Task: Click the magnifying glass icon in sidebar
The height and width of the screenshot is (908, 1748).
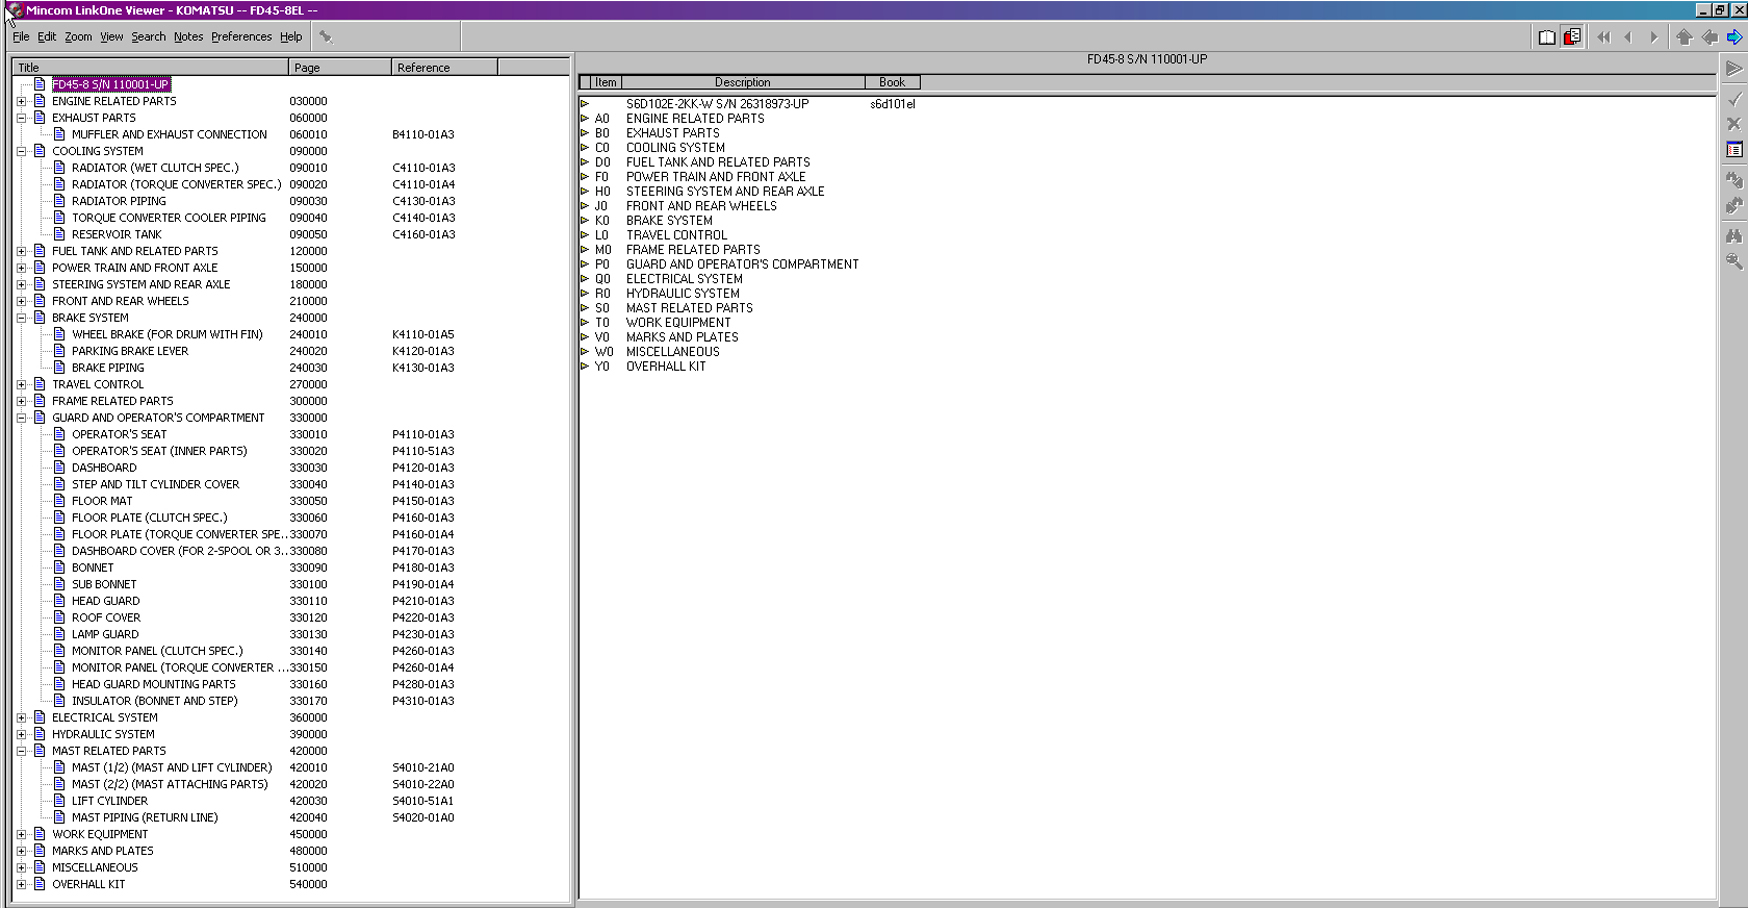Action: pos(1734,261)
